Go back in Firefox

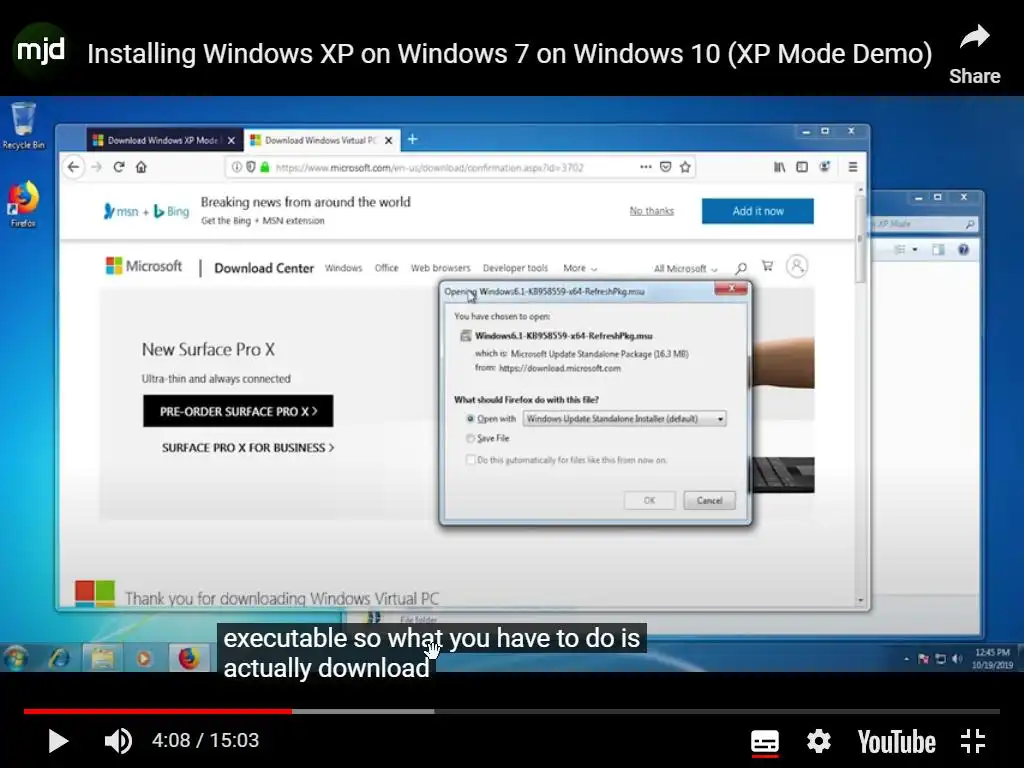point(74,167)
